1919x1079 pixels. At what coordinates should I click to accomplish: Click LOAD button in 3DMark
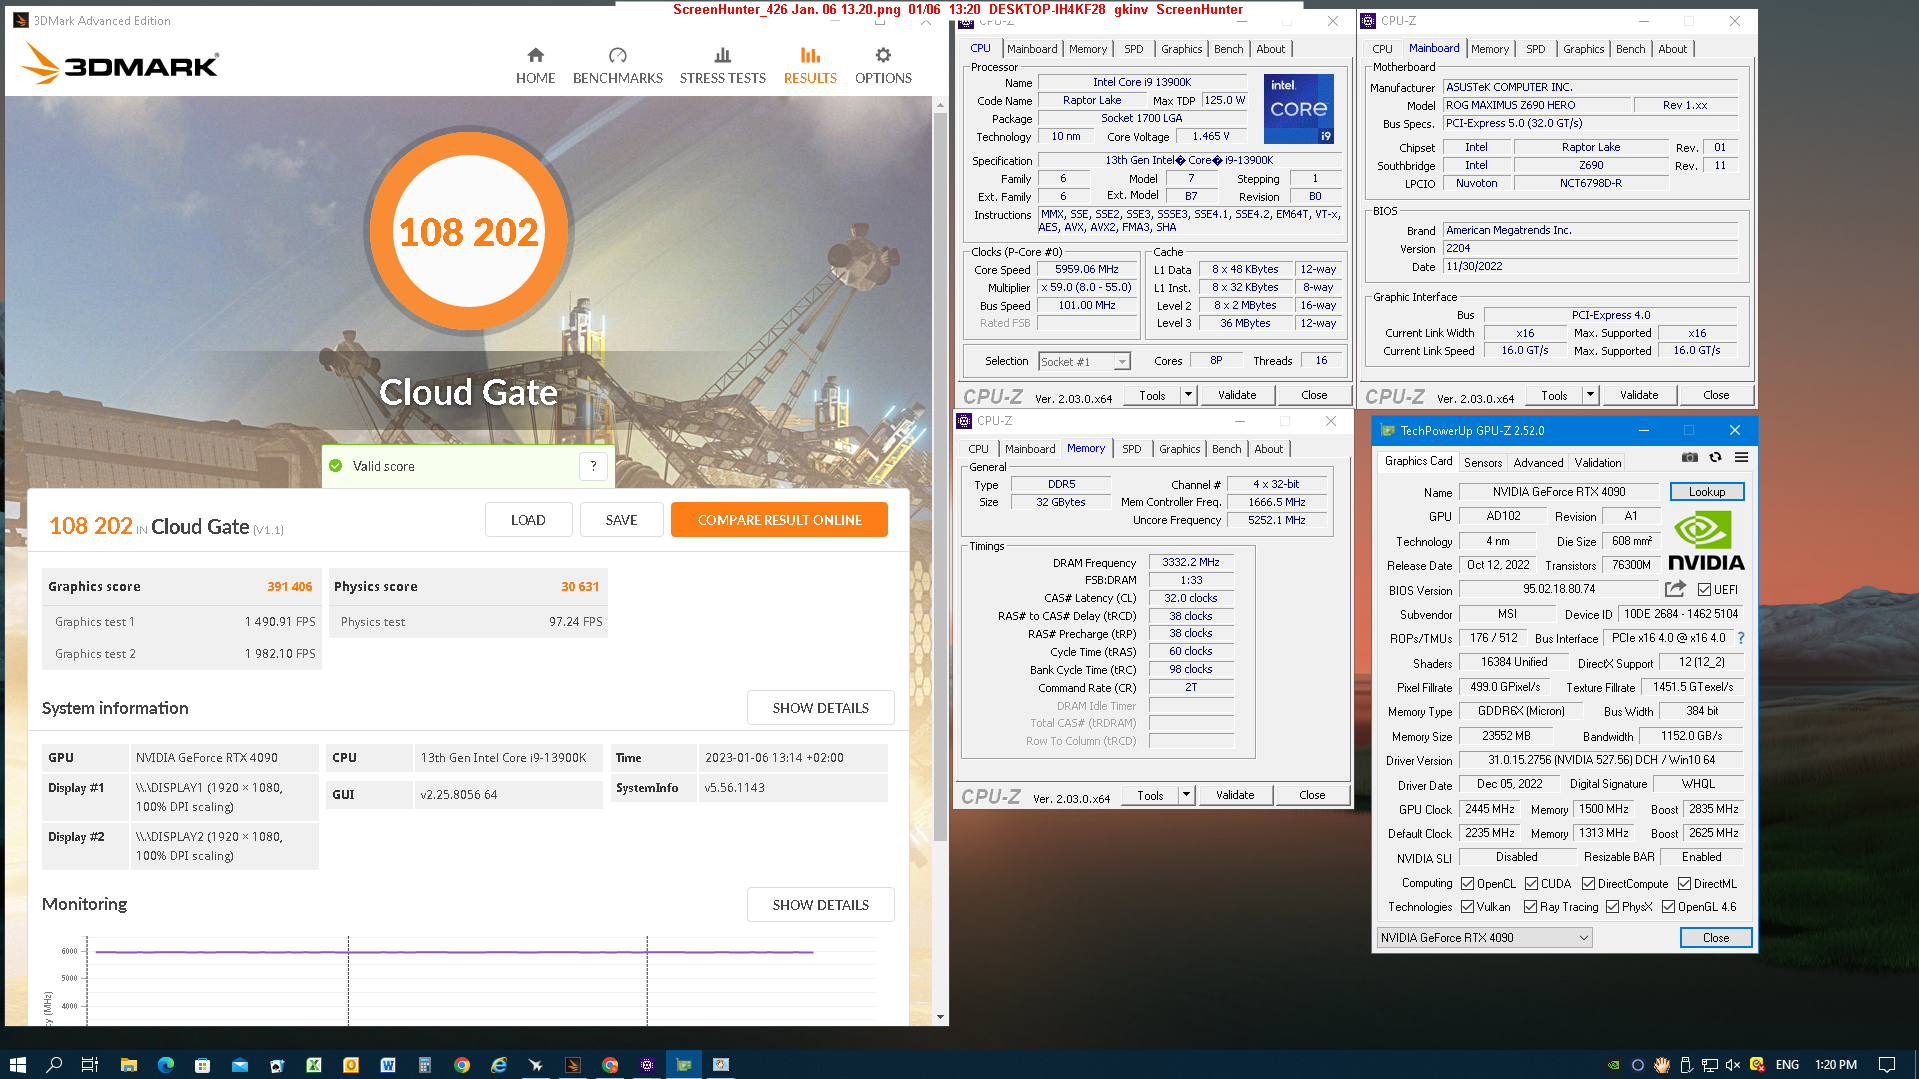point(528,520)
